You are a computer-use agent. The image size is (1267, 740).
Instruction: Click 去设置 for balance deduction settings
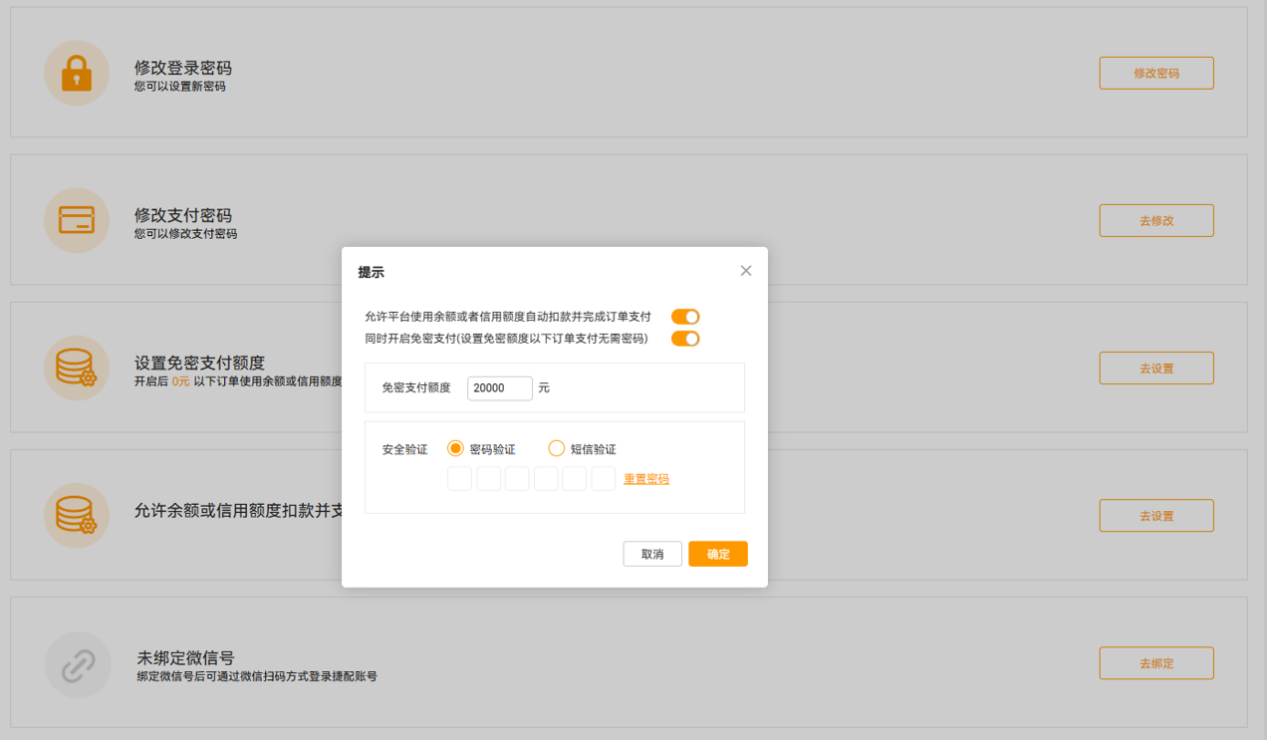pyautogui.click(x=1156, y=515)
